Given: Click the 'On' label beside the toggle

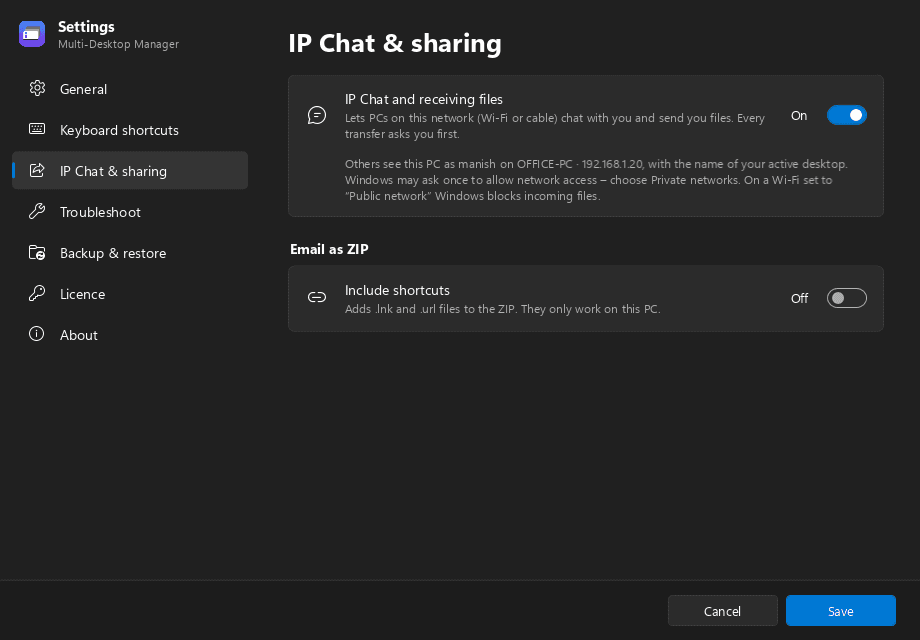Looking at the screenshot, I should tap(799, 116).
